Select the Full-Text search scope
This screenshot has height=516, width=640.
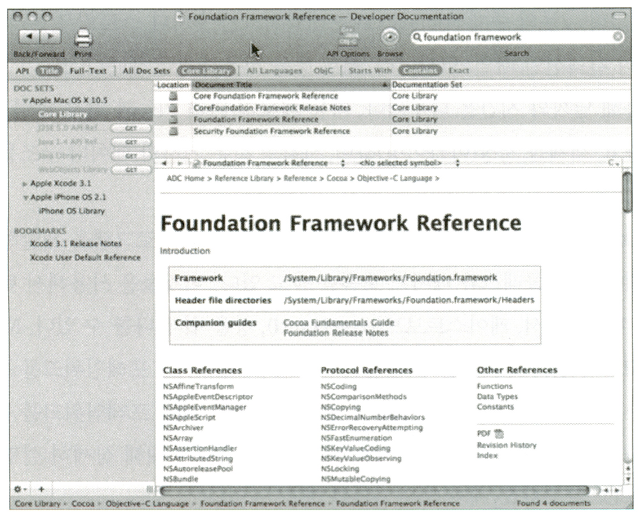click(x=88, y=71)
